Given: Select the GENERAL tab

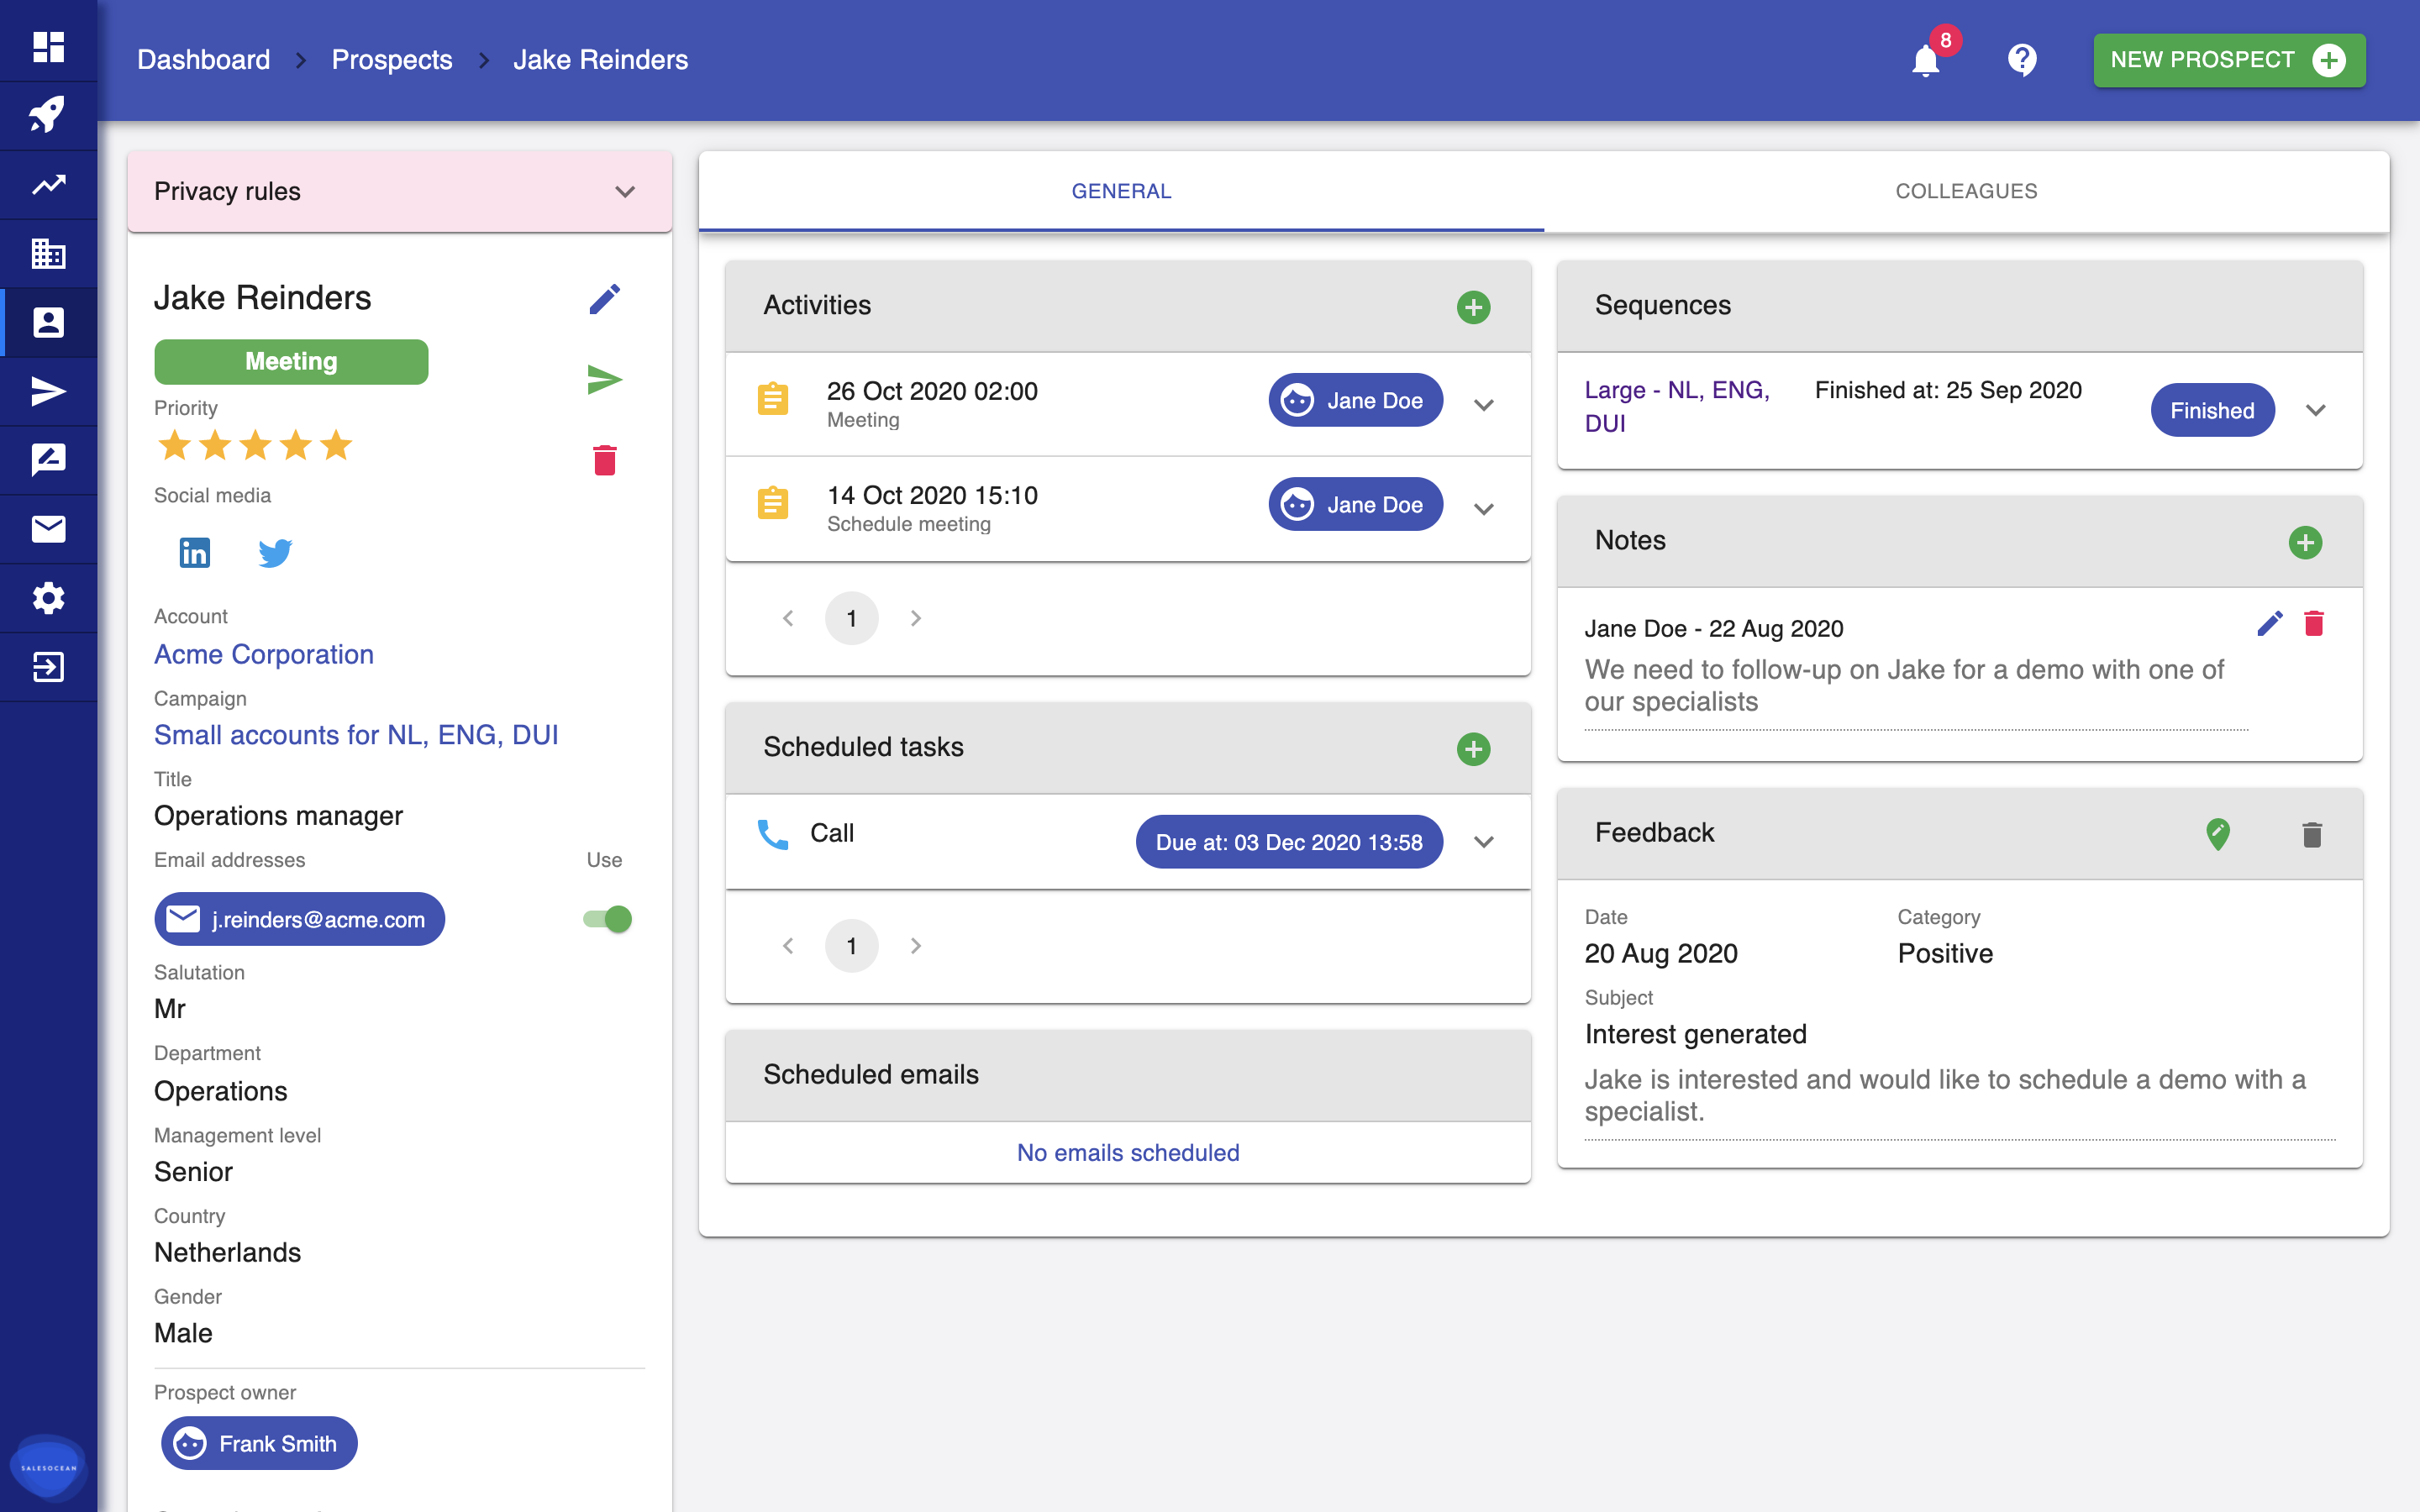Looking at the screenshot, I should [1120, 190].
